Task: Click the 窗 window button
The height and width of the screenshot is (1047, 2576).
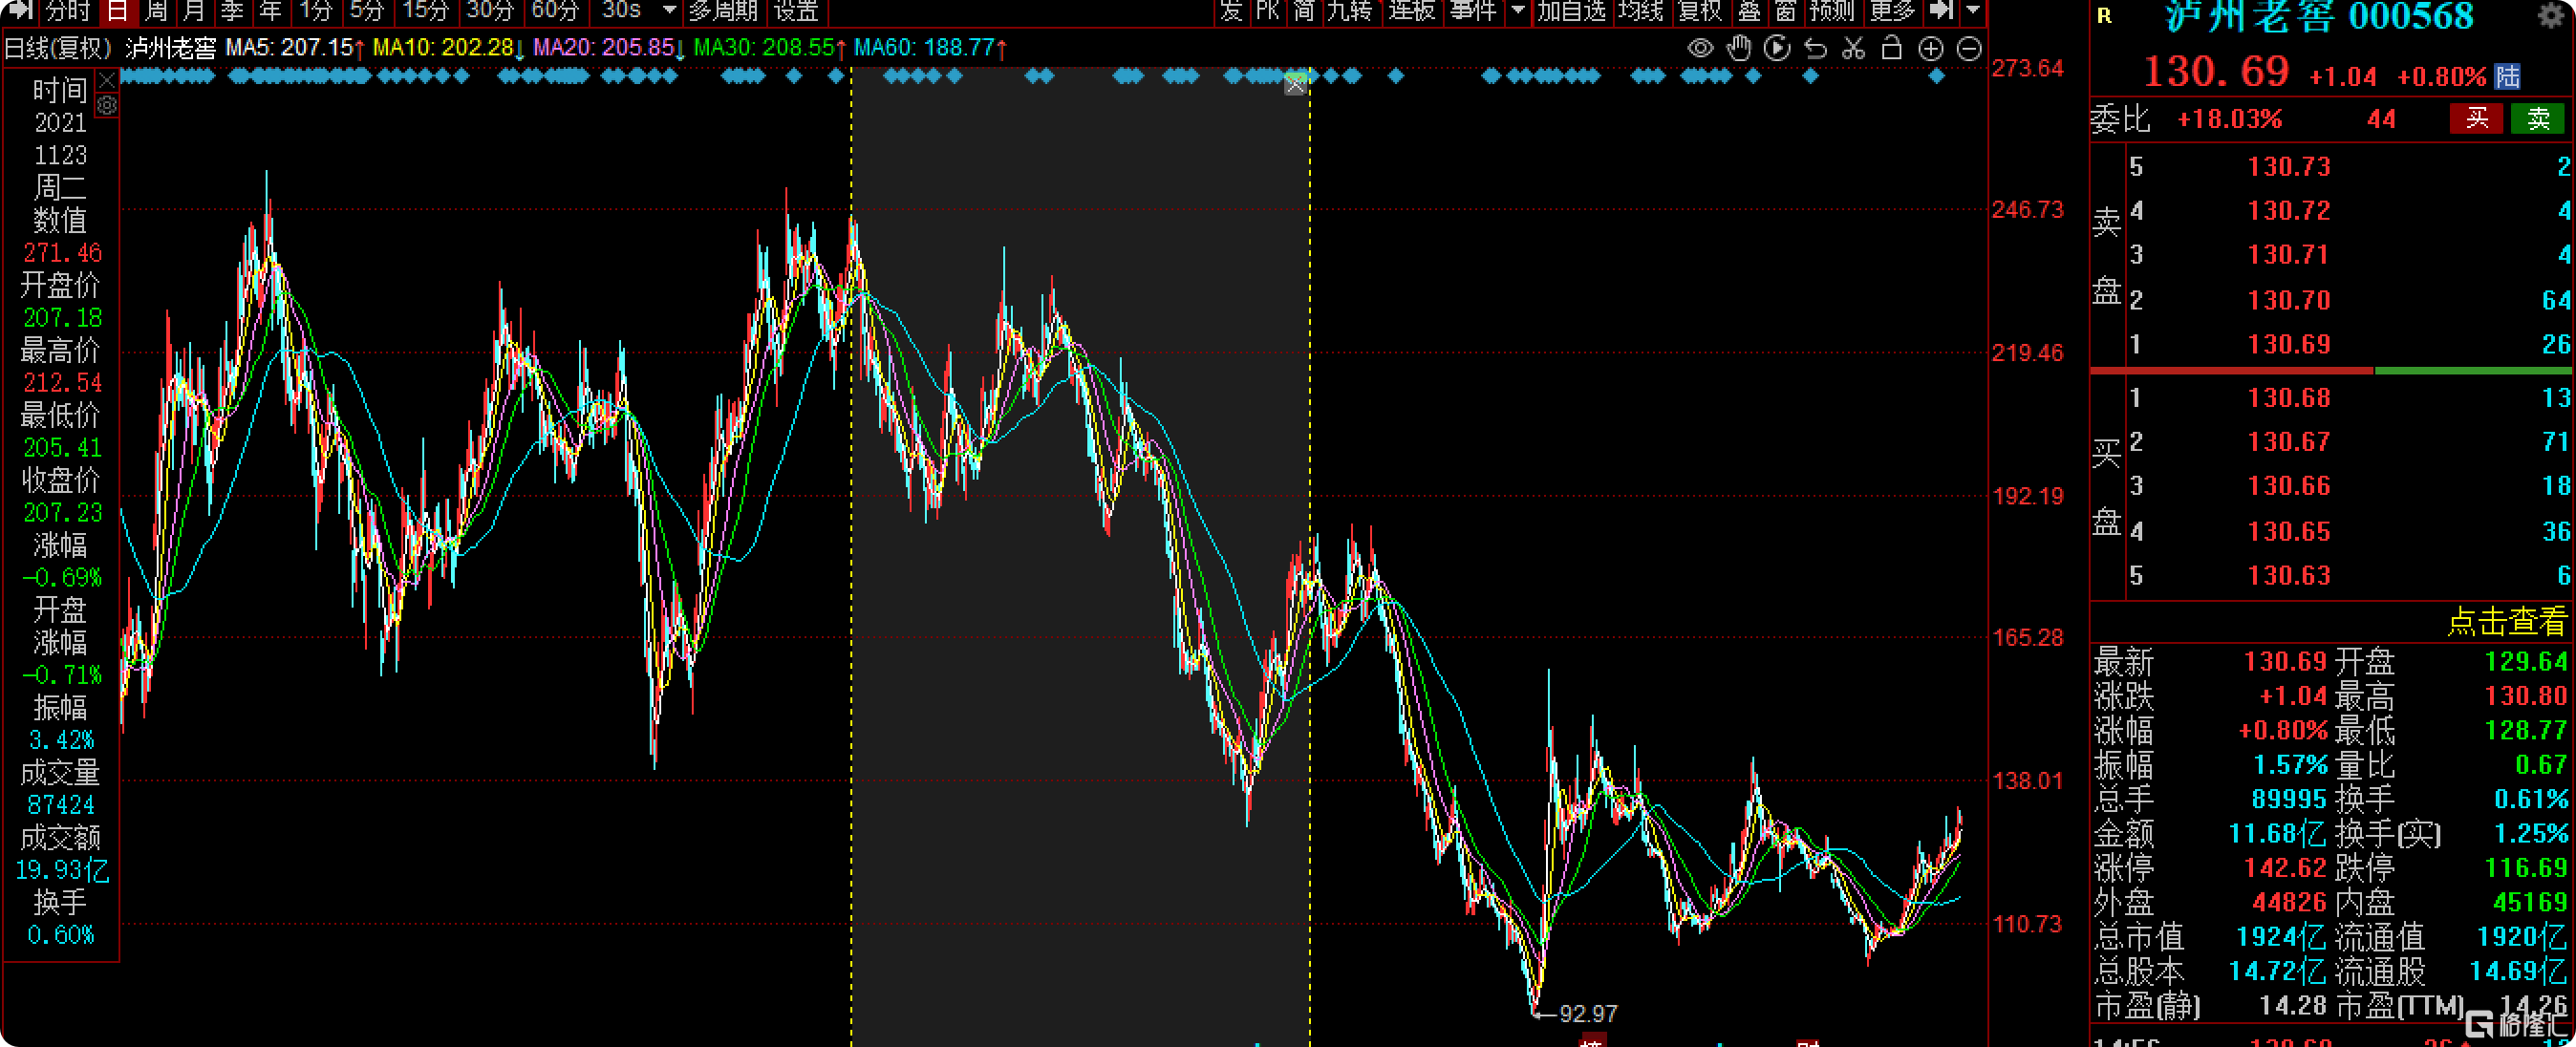Action: click(x=1786, y=11)
